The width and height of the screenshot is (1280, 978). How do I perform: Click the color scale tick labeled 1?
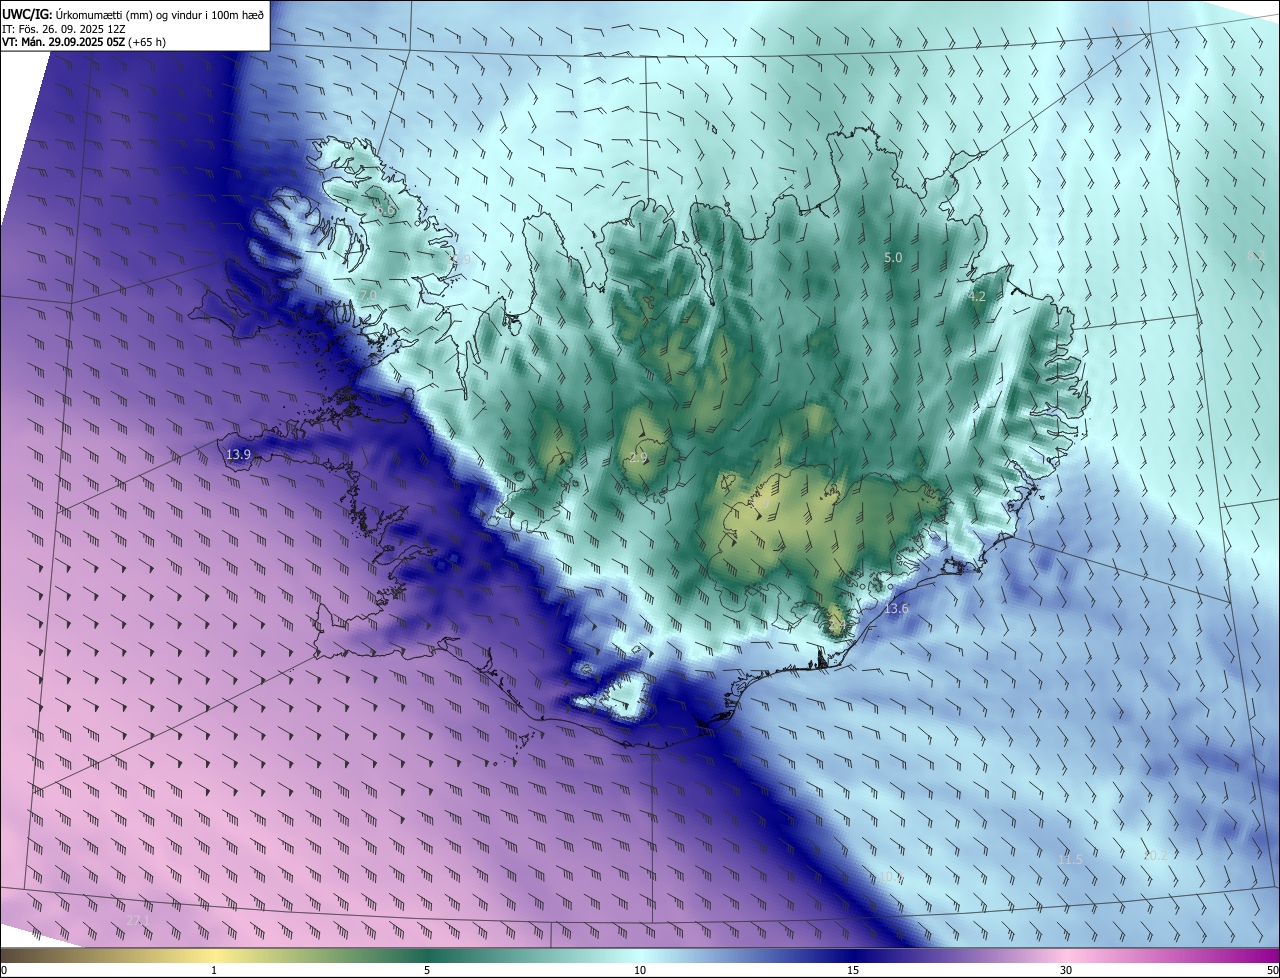tap(214, 970)
